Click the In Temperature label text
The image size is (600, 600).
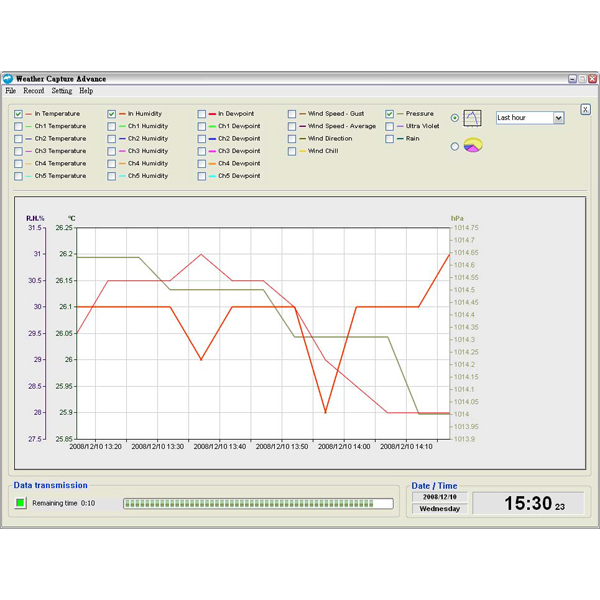(x=57, y=114)
